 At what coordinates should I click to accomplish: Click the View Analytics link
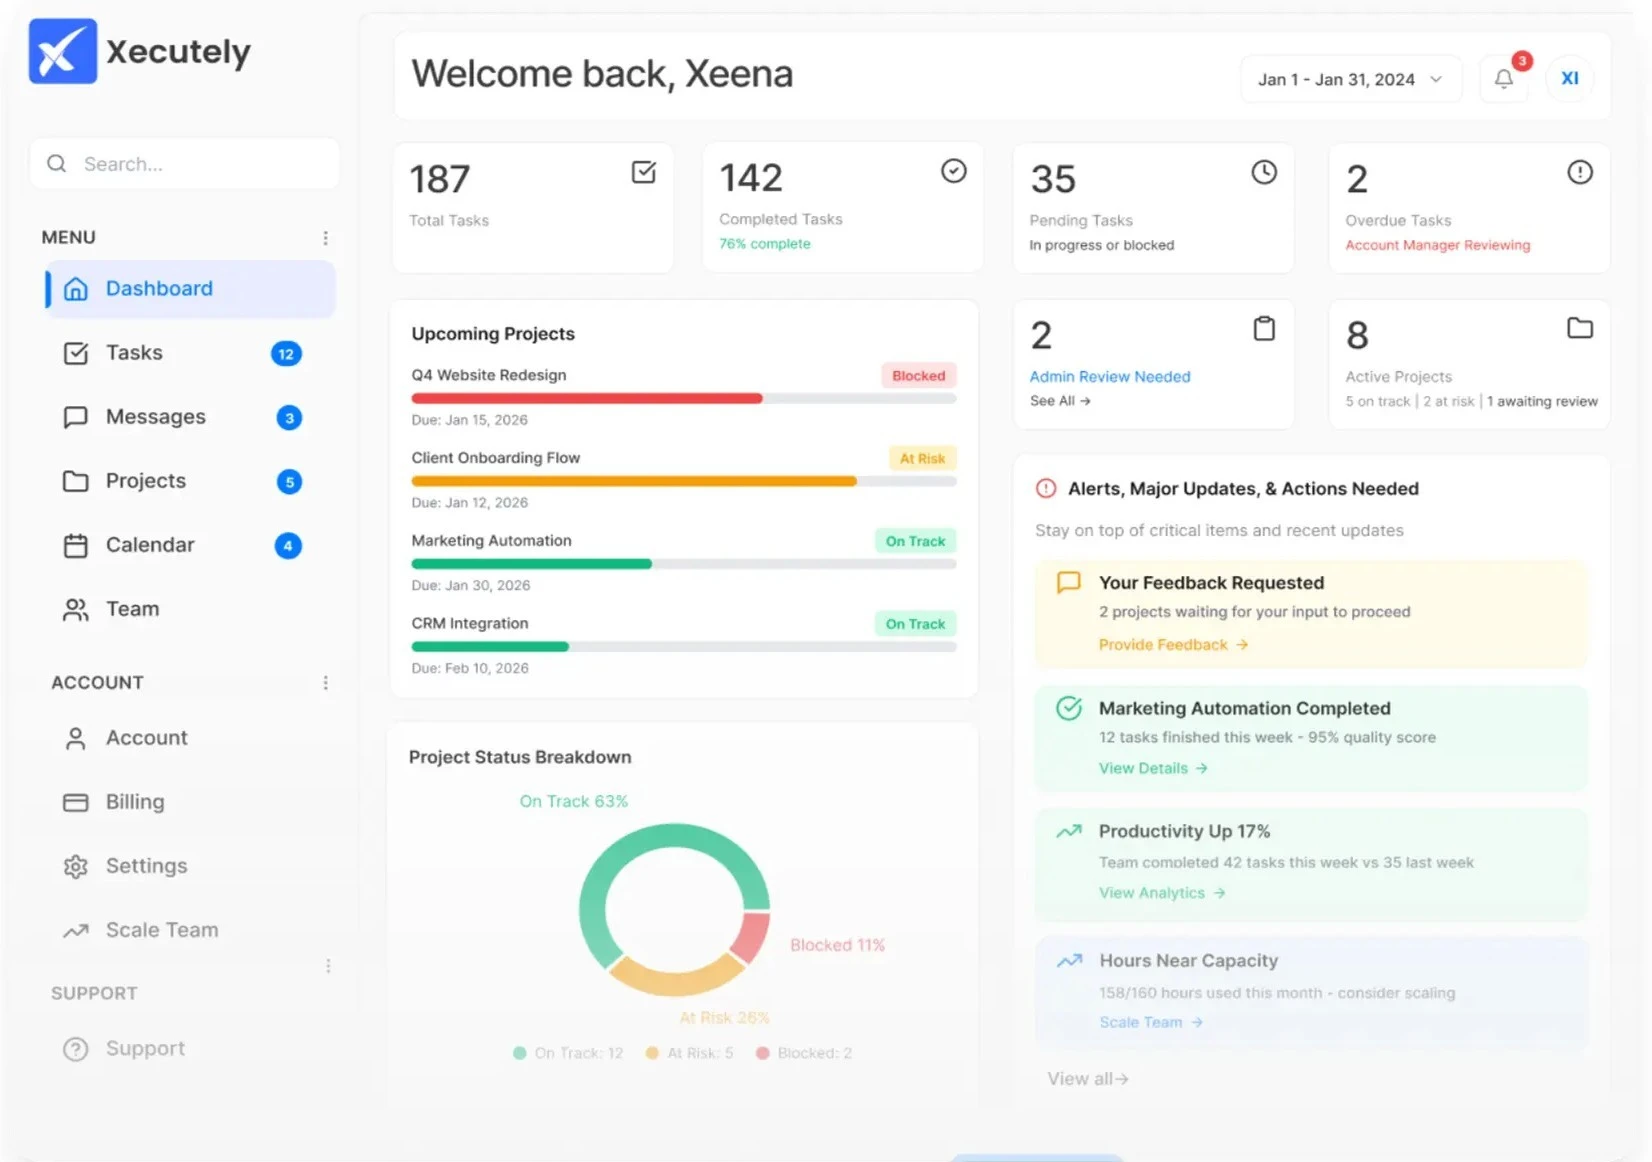tap(1162, 893)
